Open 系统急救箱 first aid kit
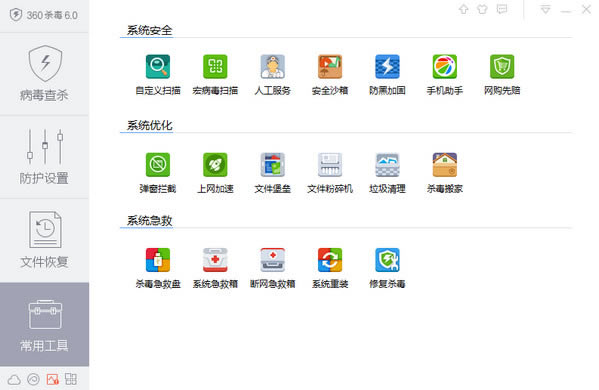This screenshot has width=599, height=390. click(x=215, y=260)
